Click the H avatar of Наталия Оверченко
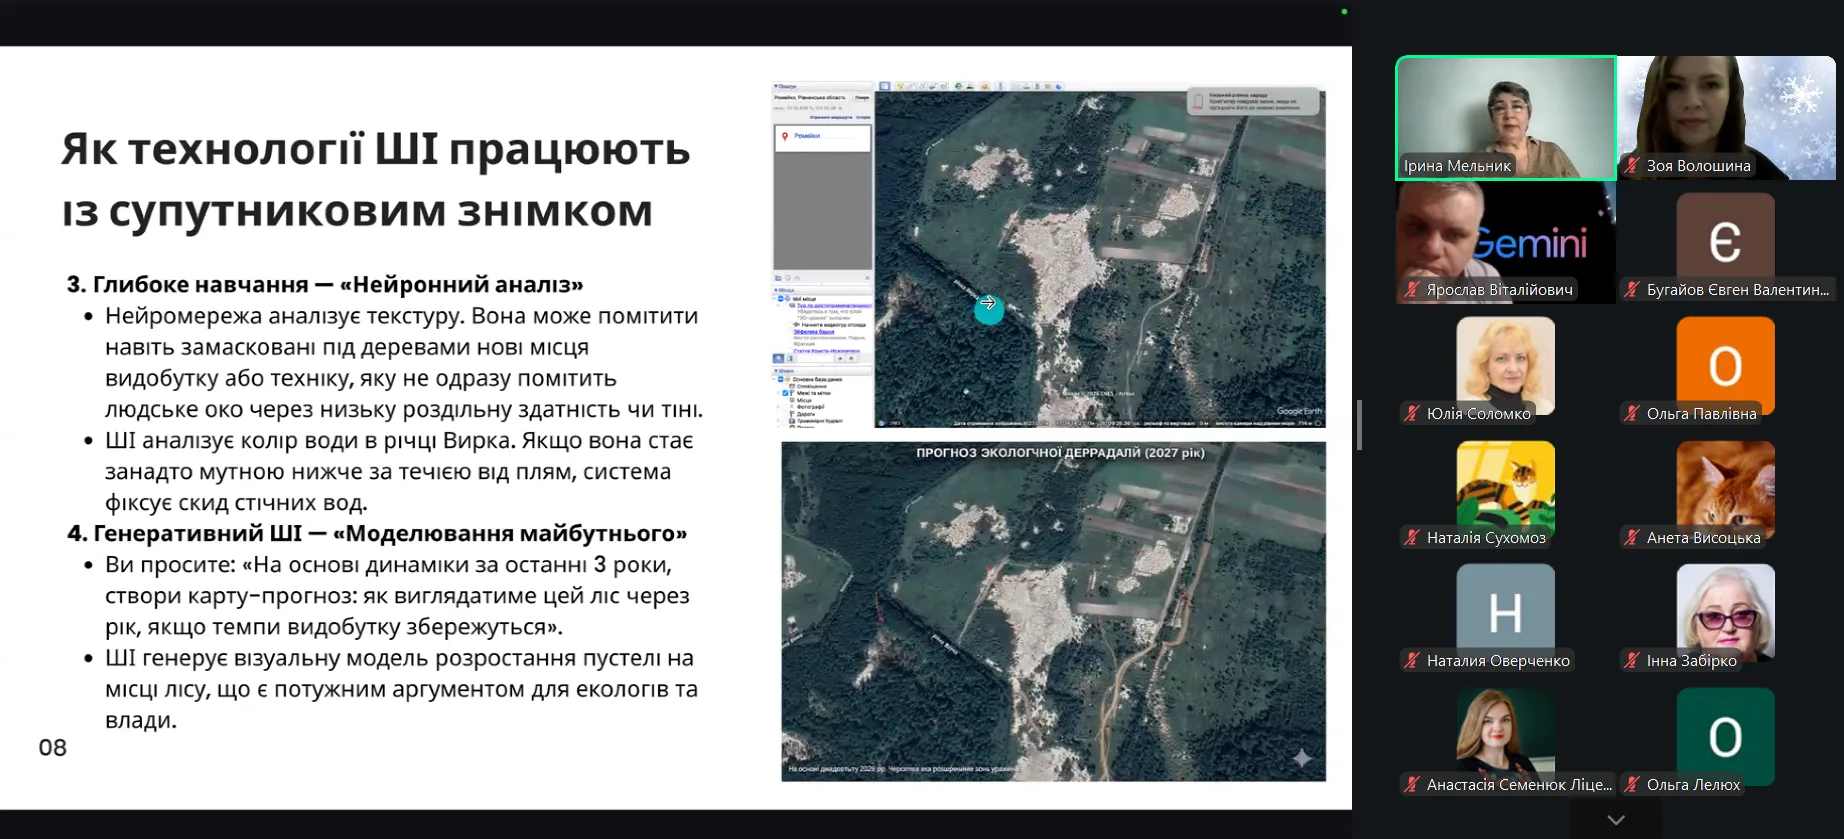 pos(1506,611)
